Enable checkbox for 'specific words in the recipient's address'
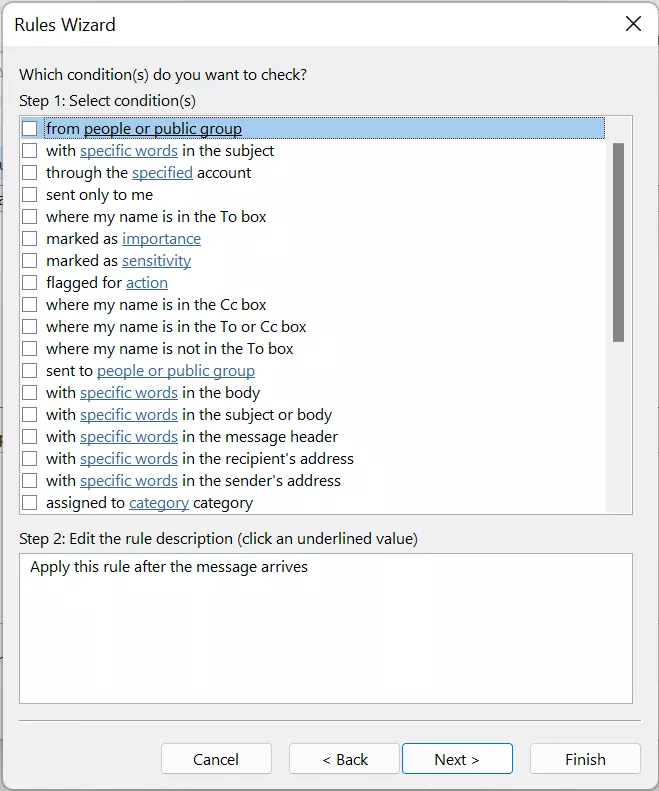This screenshot has height=791, width=659. click(30, 459)
